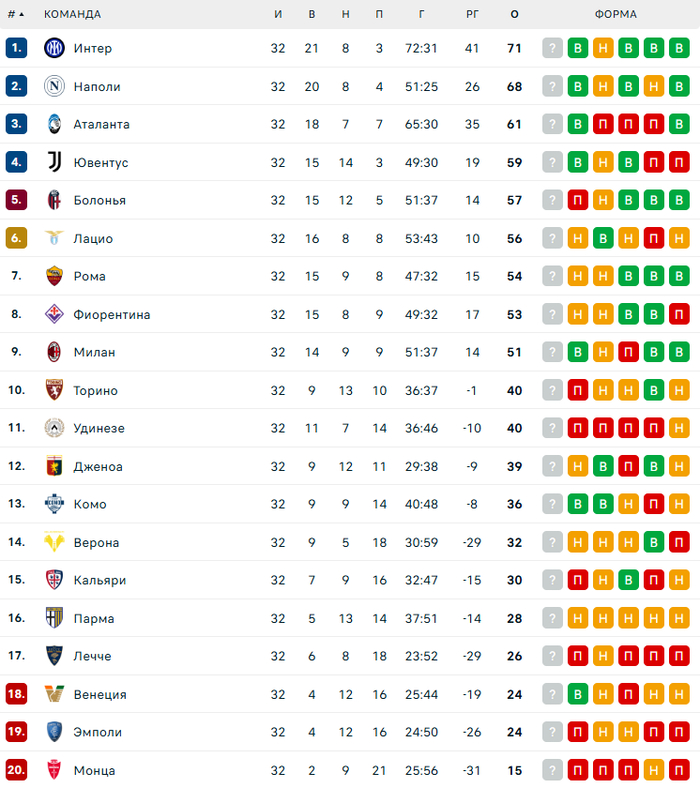Click Inter's upcoming match question mark badge

(553, 48)
